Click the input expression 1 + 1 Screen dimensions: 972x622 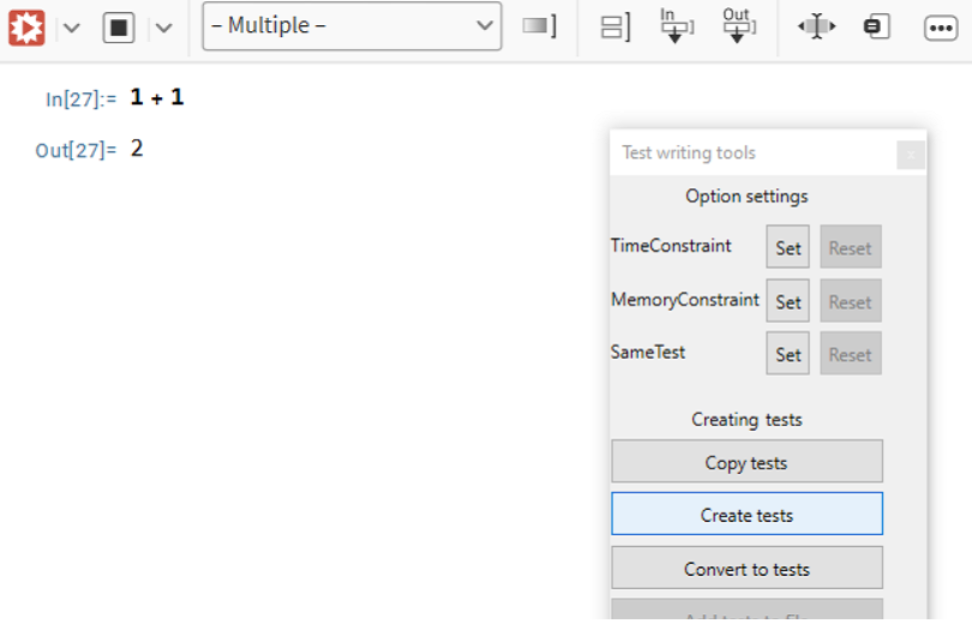[157, 98]
